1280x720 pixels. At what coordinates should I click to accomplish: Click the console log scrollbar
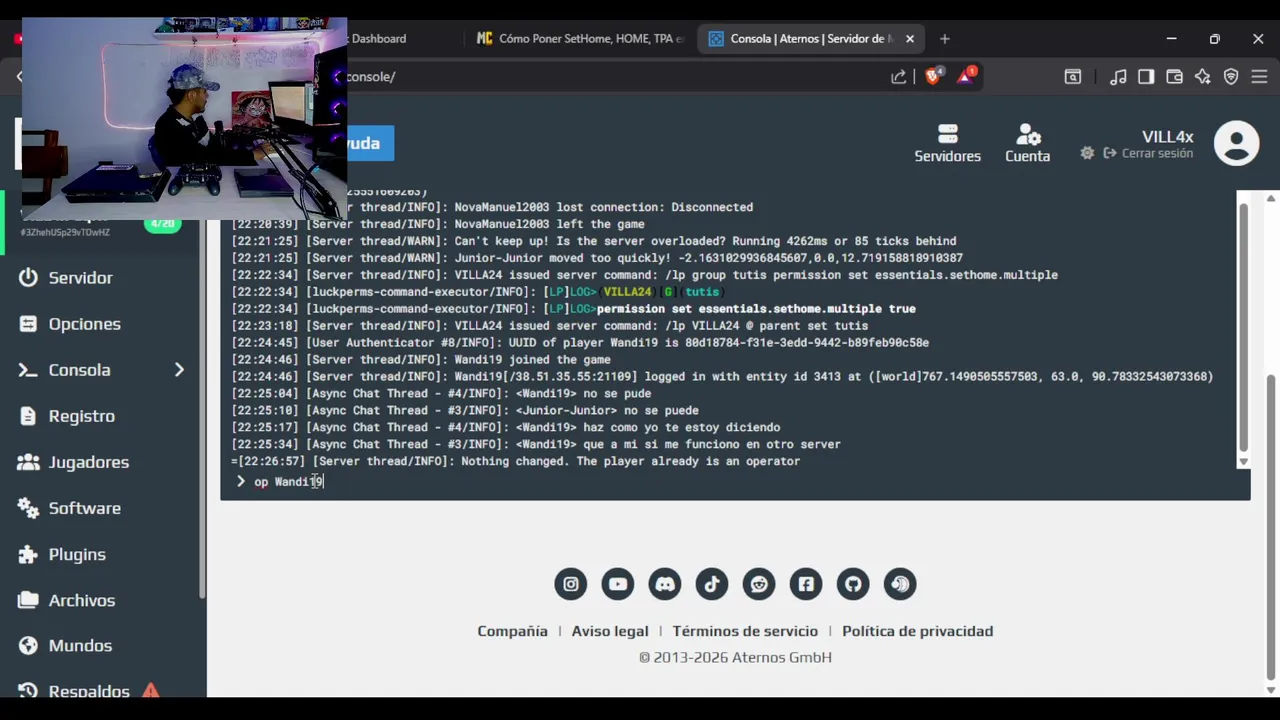point(1243,328)
